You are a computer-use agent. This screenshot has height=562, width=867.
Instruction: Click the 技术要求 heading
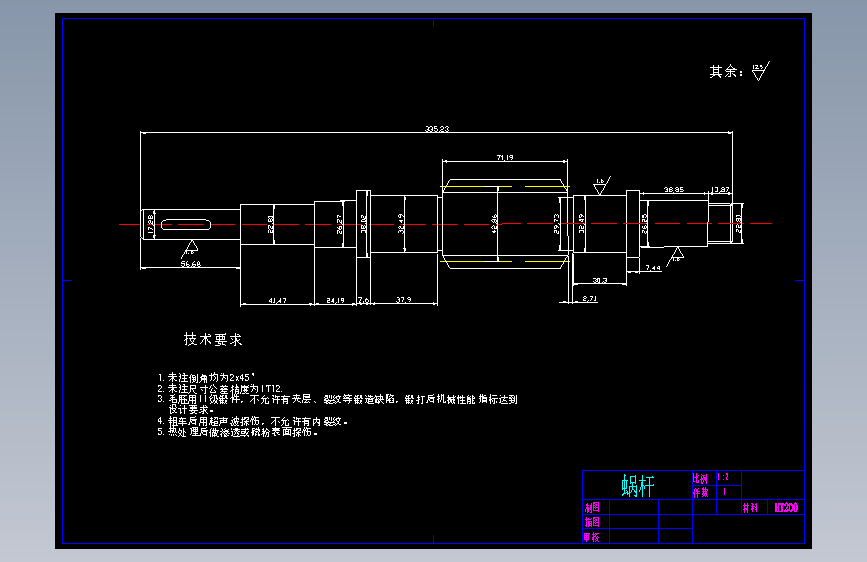(213, 340)
